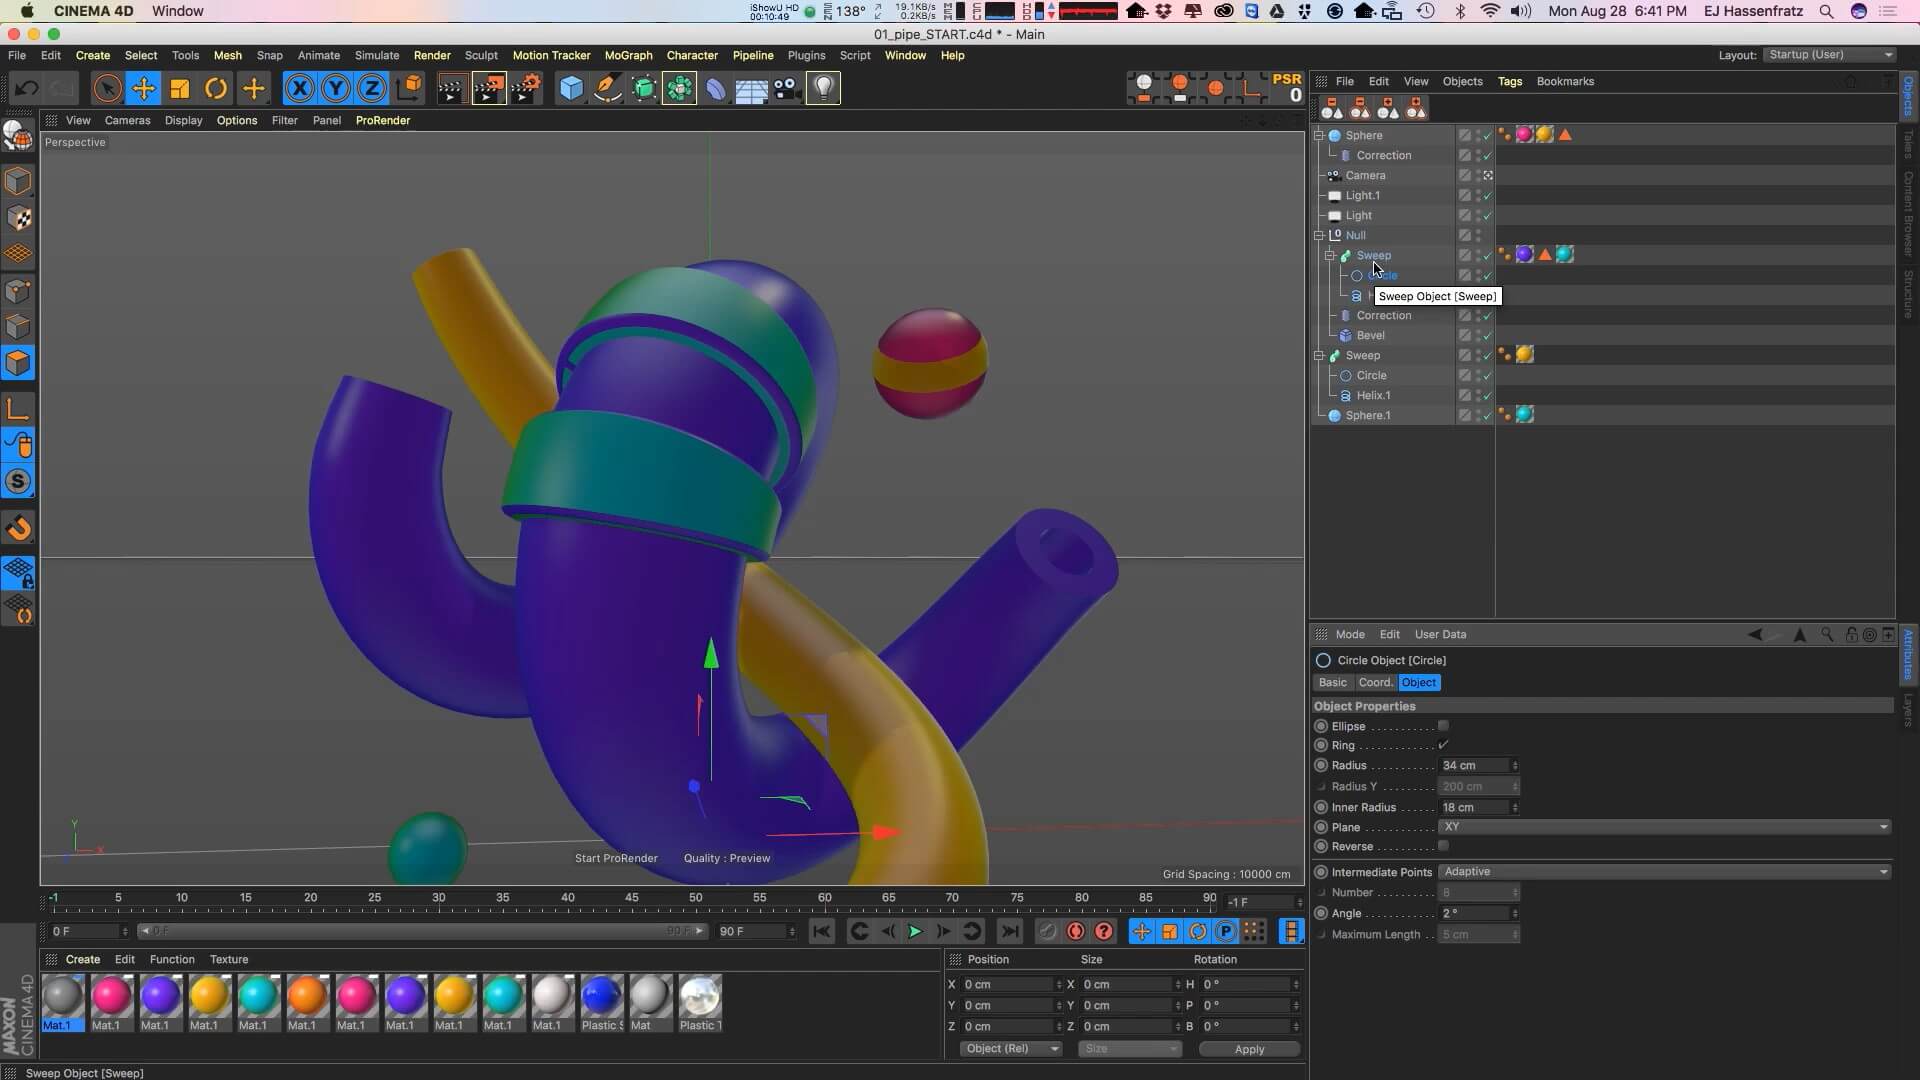The image size is (1920, 1080).
Task: Click the Render to Picture Viewer icon
Action: point(488,89)
